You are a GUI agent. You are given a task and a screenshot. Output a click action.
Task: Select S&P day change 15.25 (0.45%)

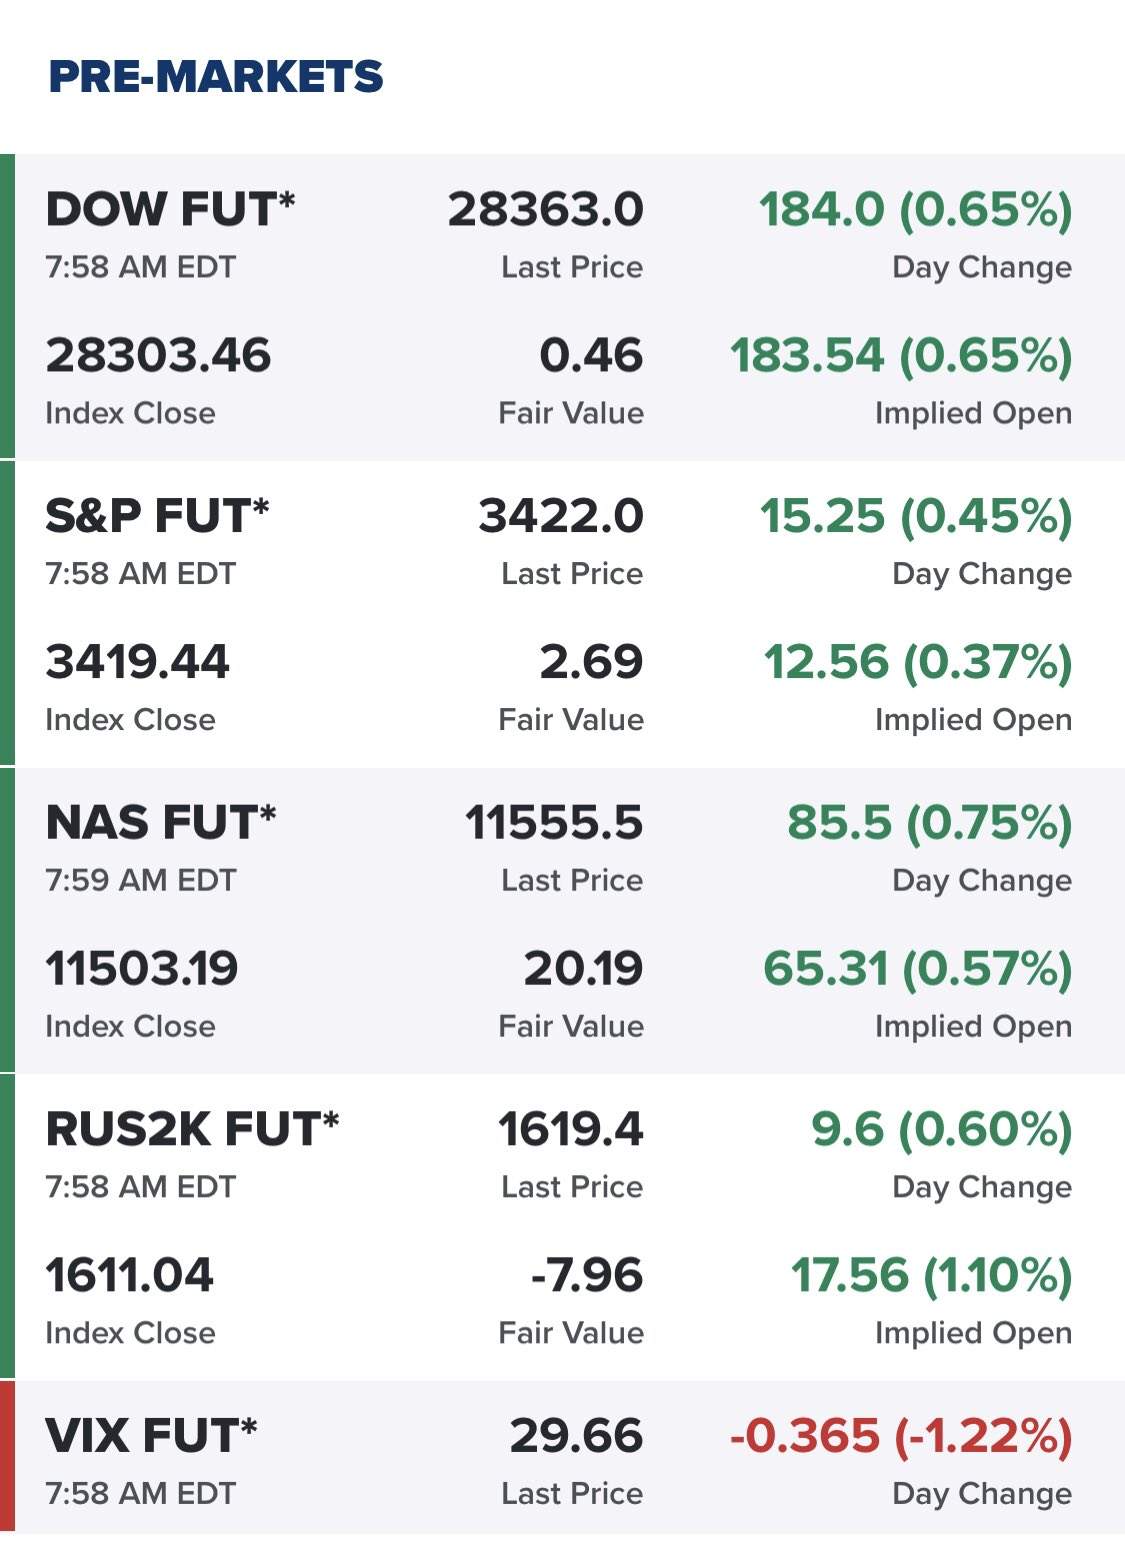(x=916, y=517)
